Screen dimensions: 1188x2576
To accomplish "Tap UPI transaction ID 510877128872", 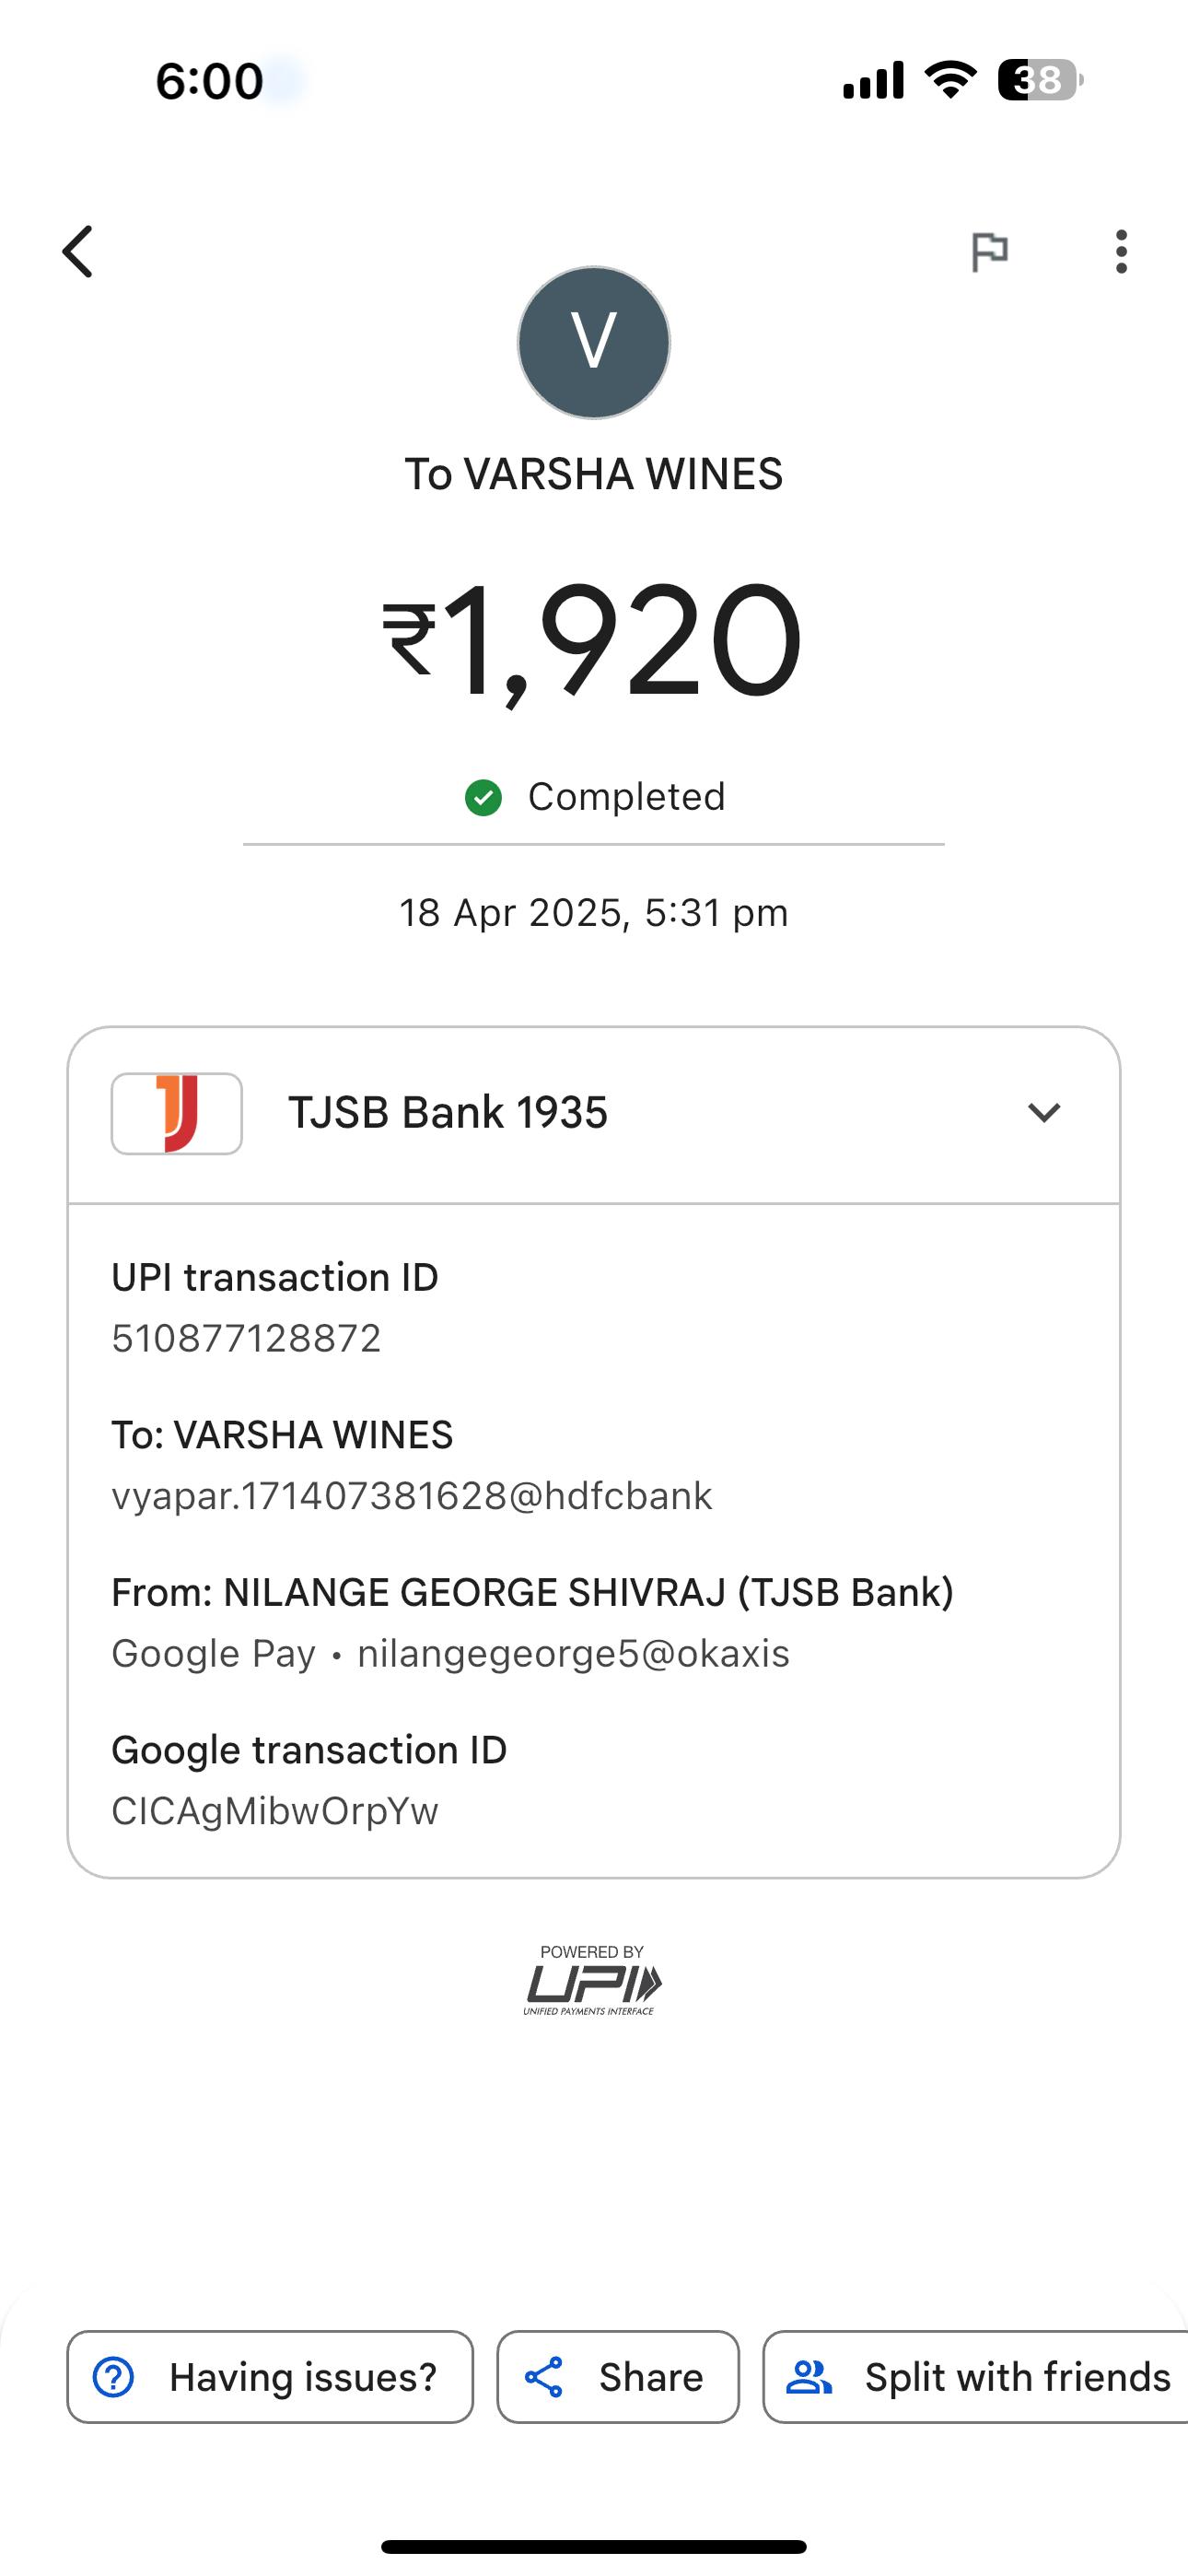I will click(246, 1338).
